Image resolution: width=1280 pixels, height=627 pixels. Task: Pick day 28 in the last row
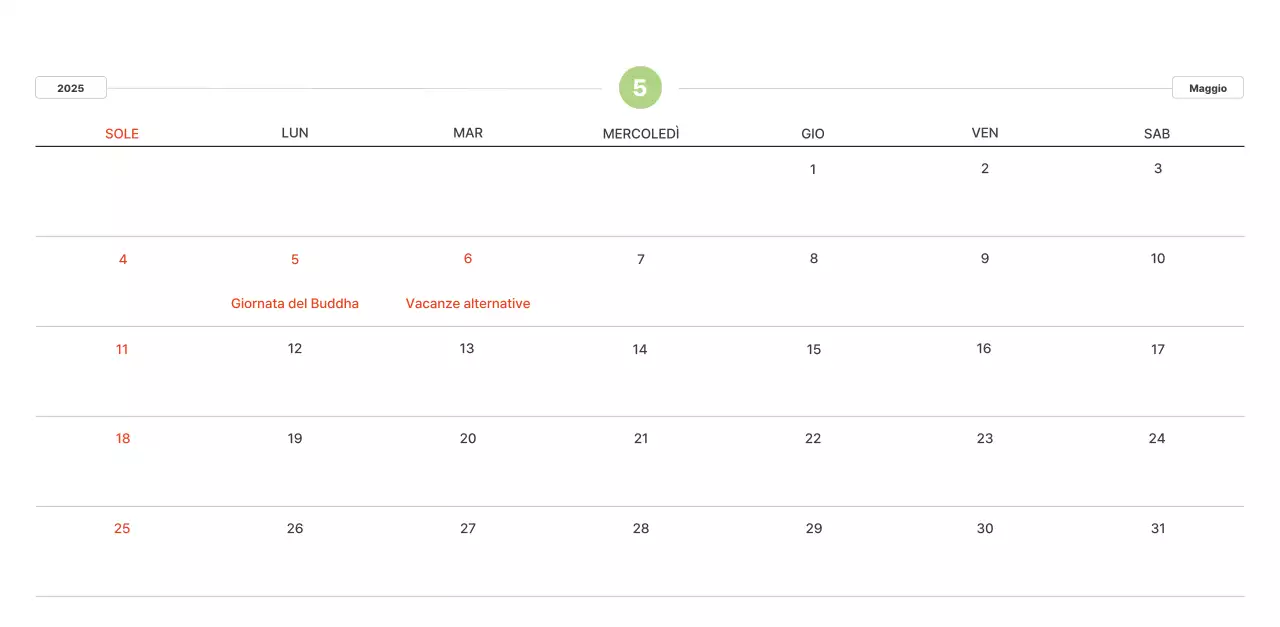pyautogui.click(x=641, y=528)
